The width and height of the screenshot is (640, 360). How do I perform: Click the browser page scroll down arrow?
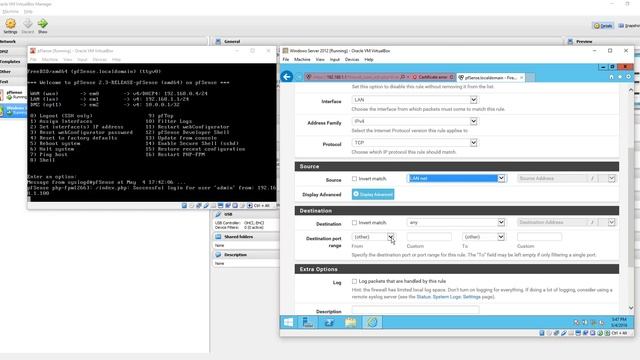coord(631,308)
